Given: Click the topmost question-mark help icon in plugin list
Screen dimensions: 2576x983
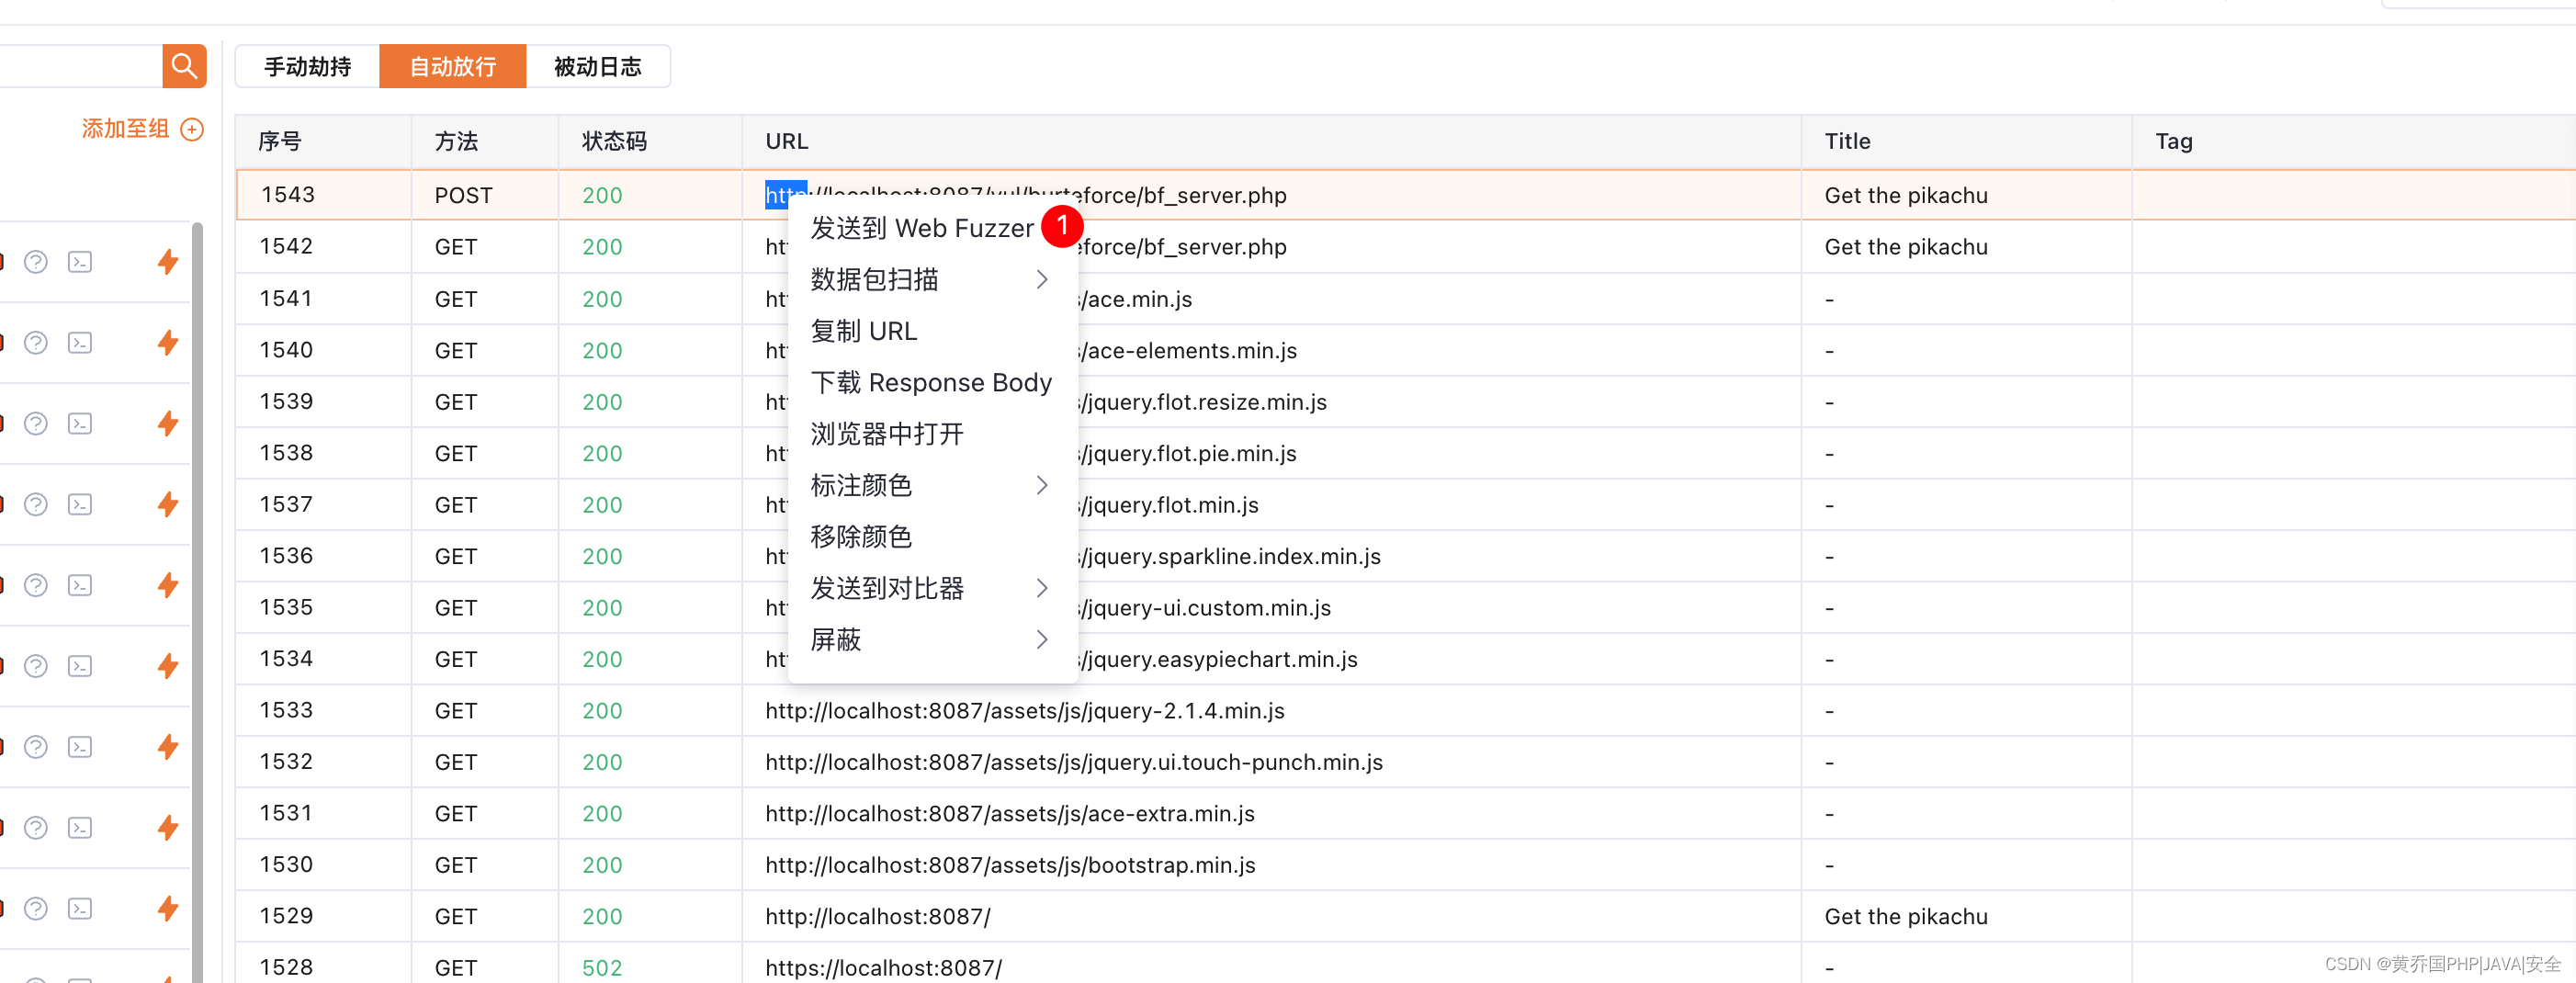Looking at the screenshot, I should [36, 262].
